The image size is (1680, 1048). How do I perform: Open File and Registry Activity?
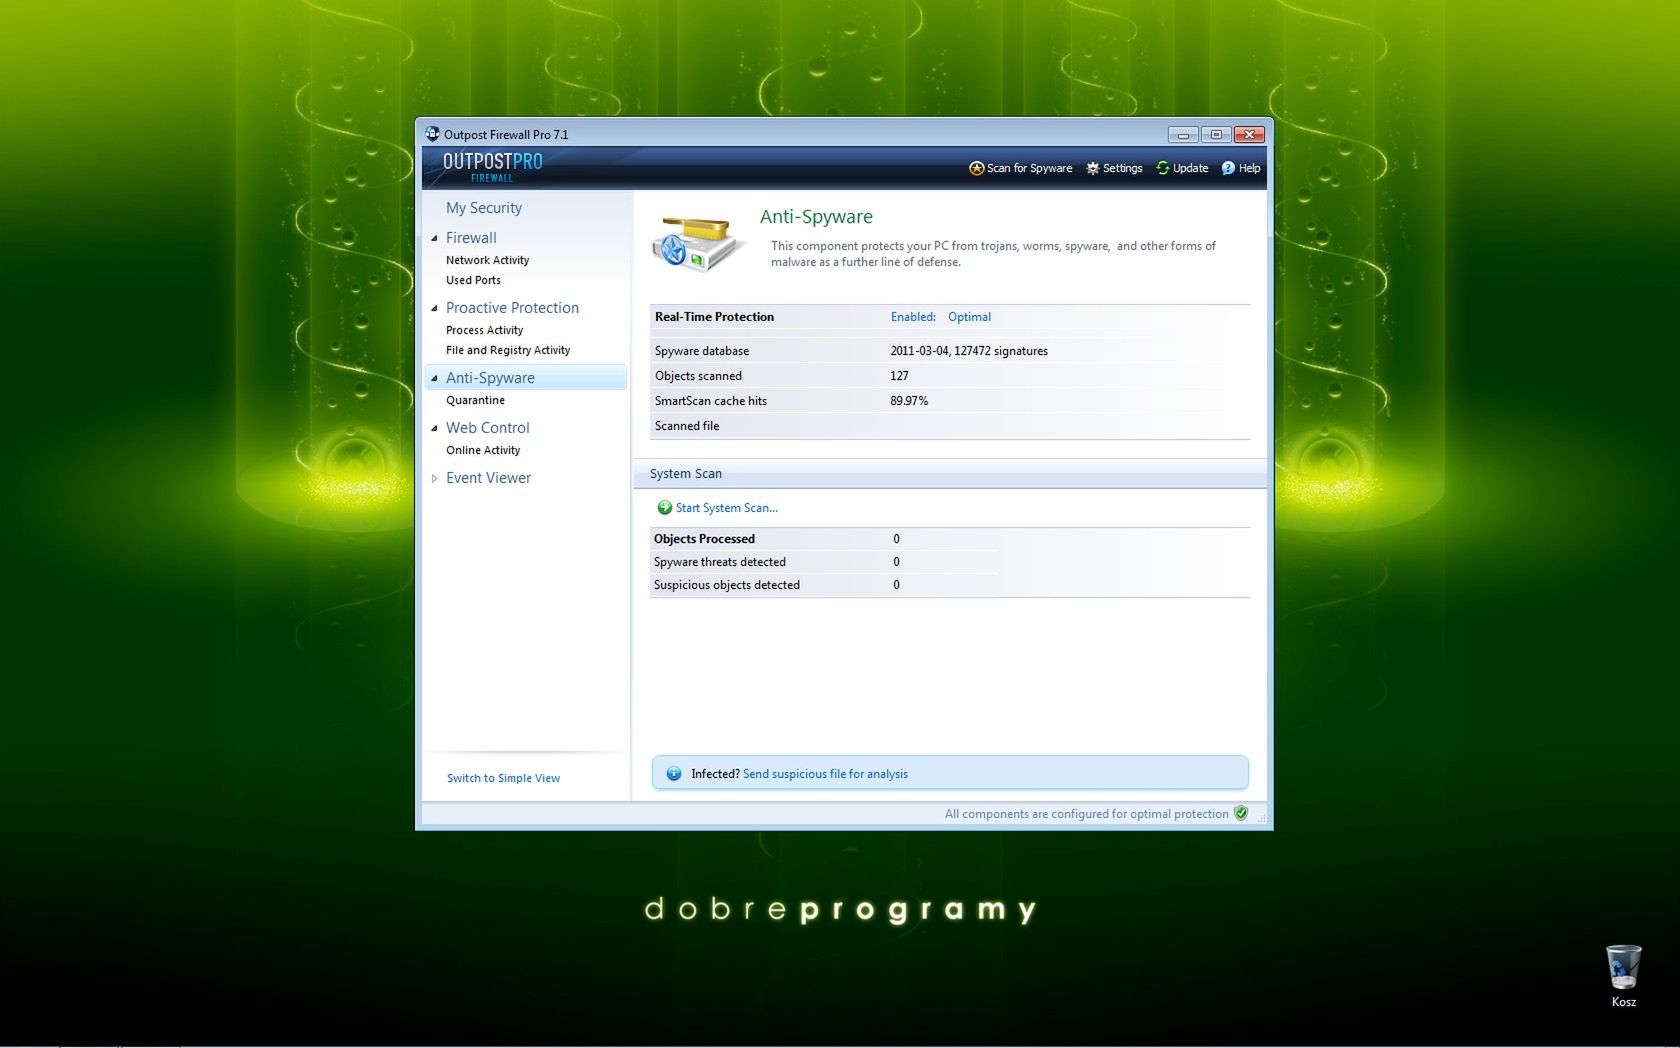(508, 350)
